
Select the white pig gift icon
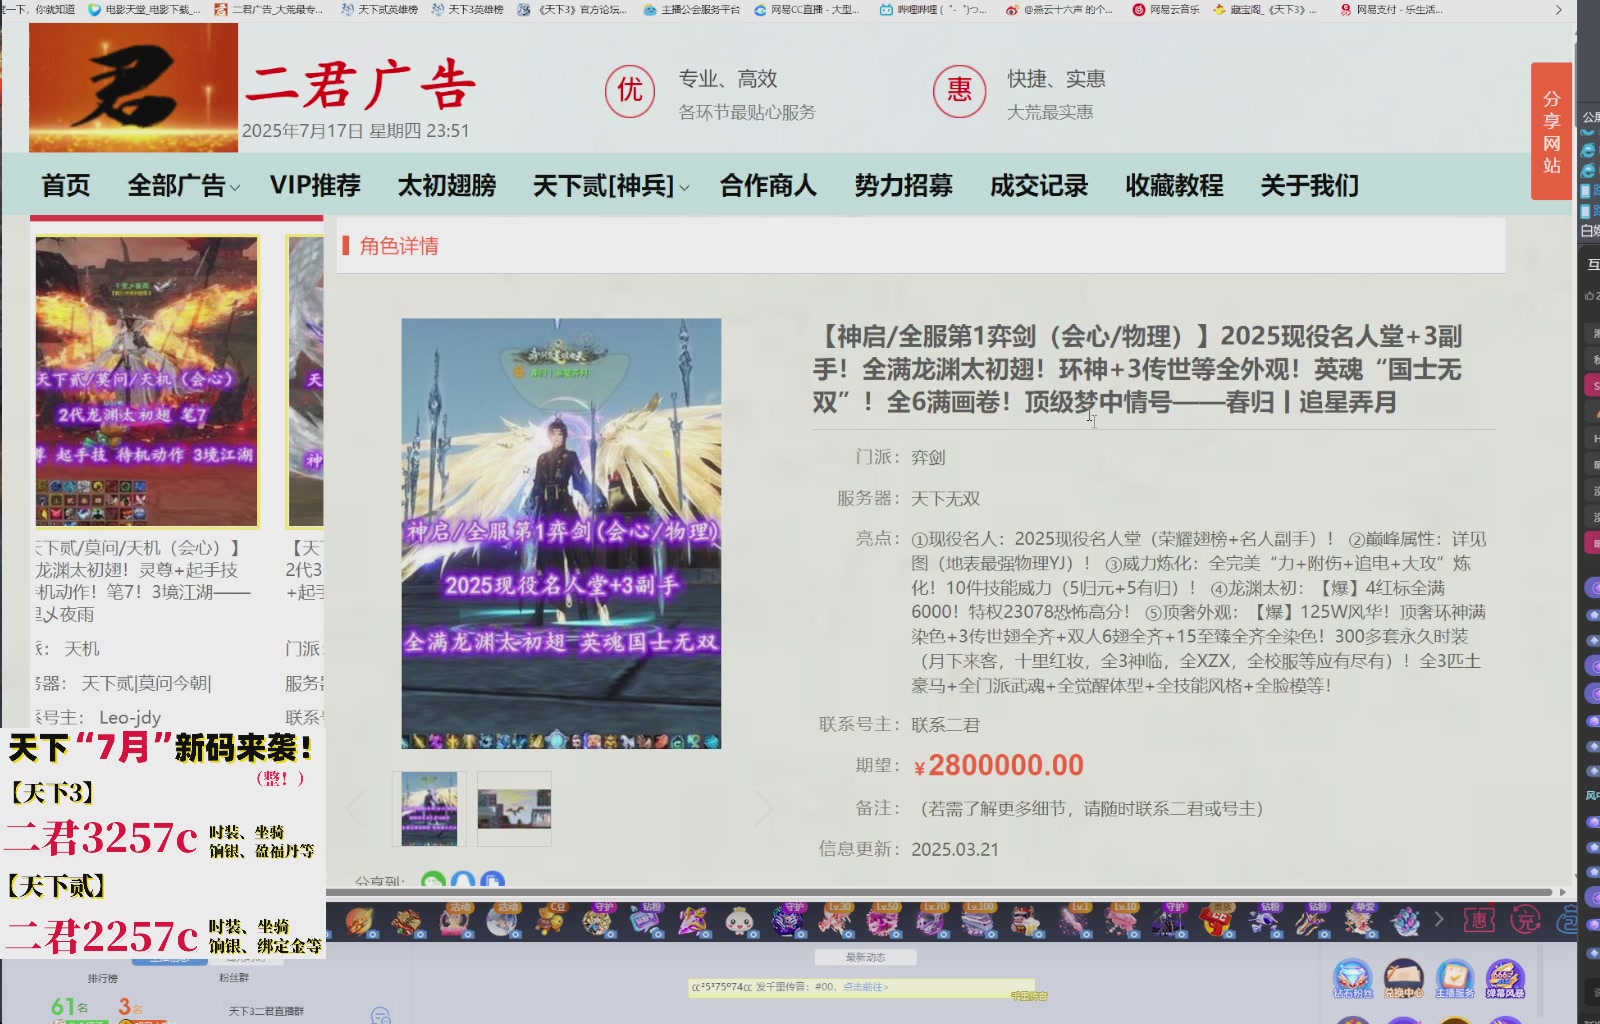[x=740, y=921]
